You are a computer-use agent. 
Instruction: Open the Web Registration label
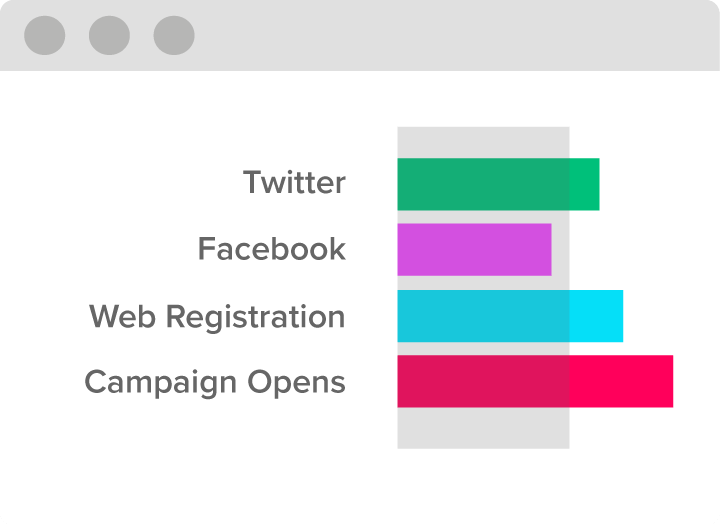click(217, 317)
